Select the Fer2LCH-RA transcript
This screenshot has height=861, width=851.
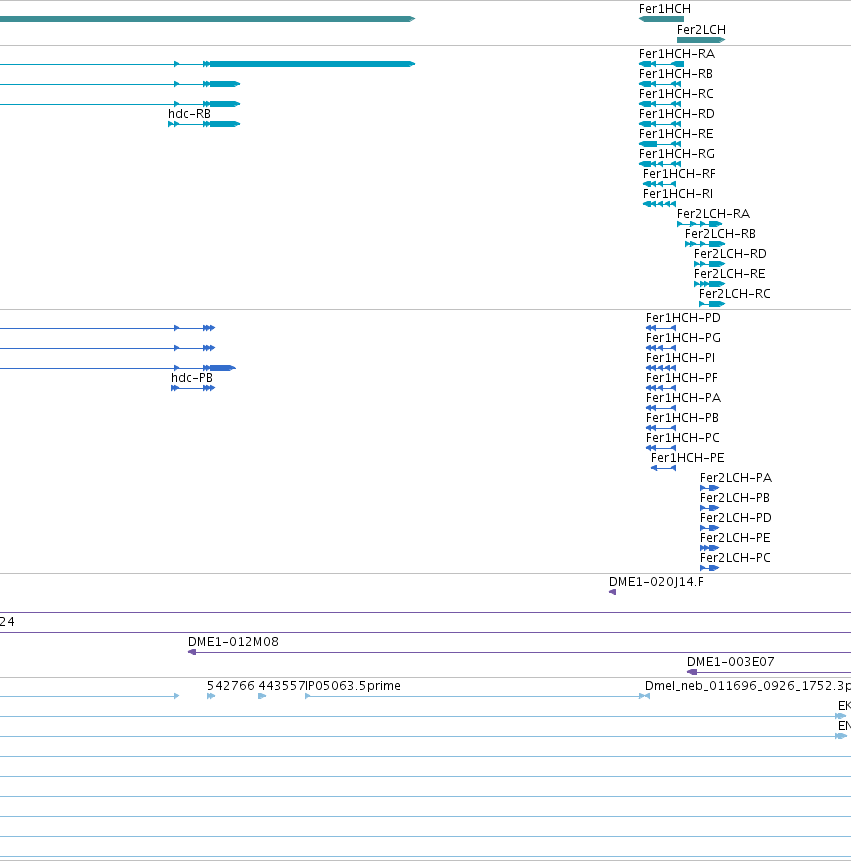tap(699, 224)
